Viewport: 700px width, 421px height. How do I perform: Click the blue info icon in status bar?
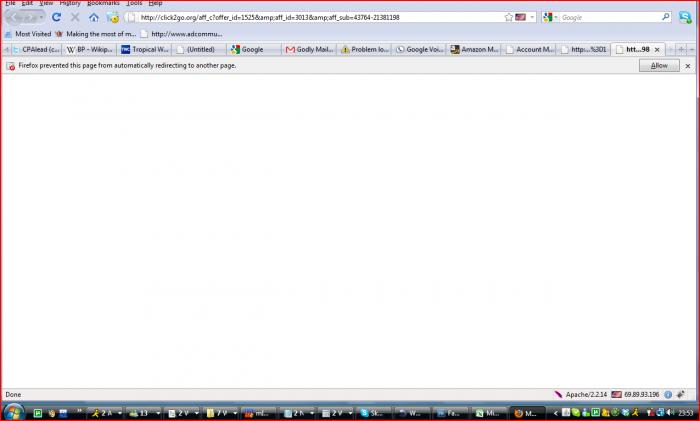(x=668, y=394)
